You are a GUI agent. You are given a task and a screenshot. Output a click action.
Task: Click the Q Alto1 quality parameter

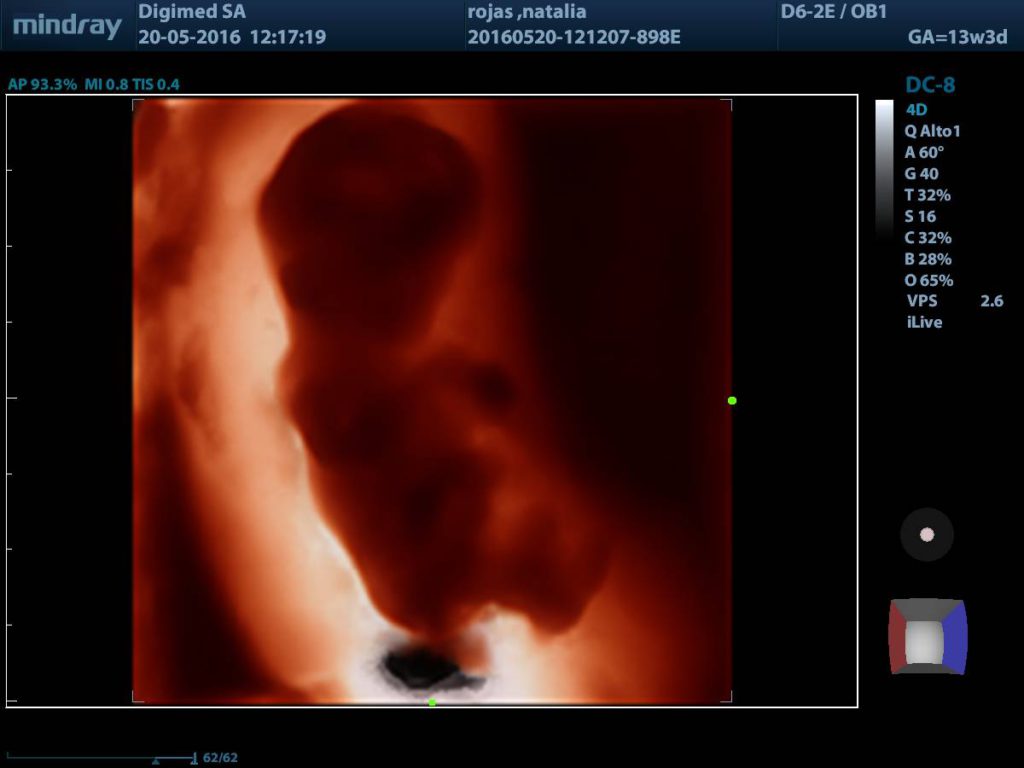(x=932, y=131)
